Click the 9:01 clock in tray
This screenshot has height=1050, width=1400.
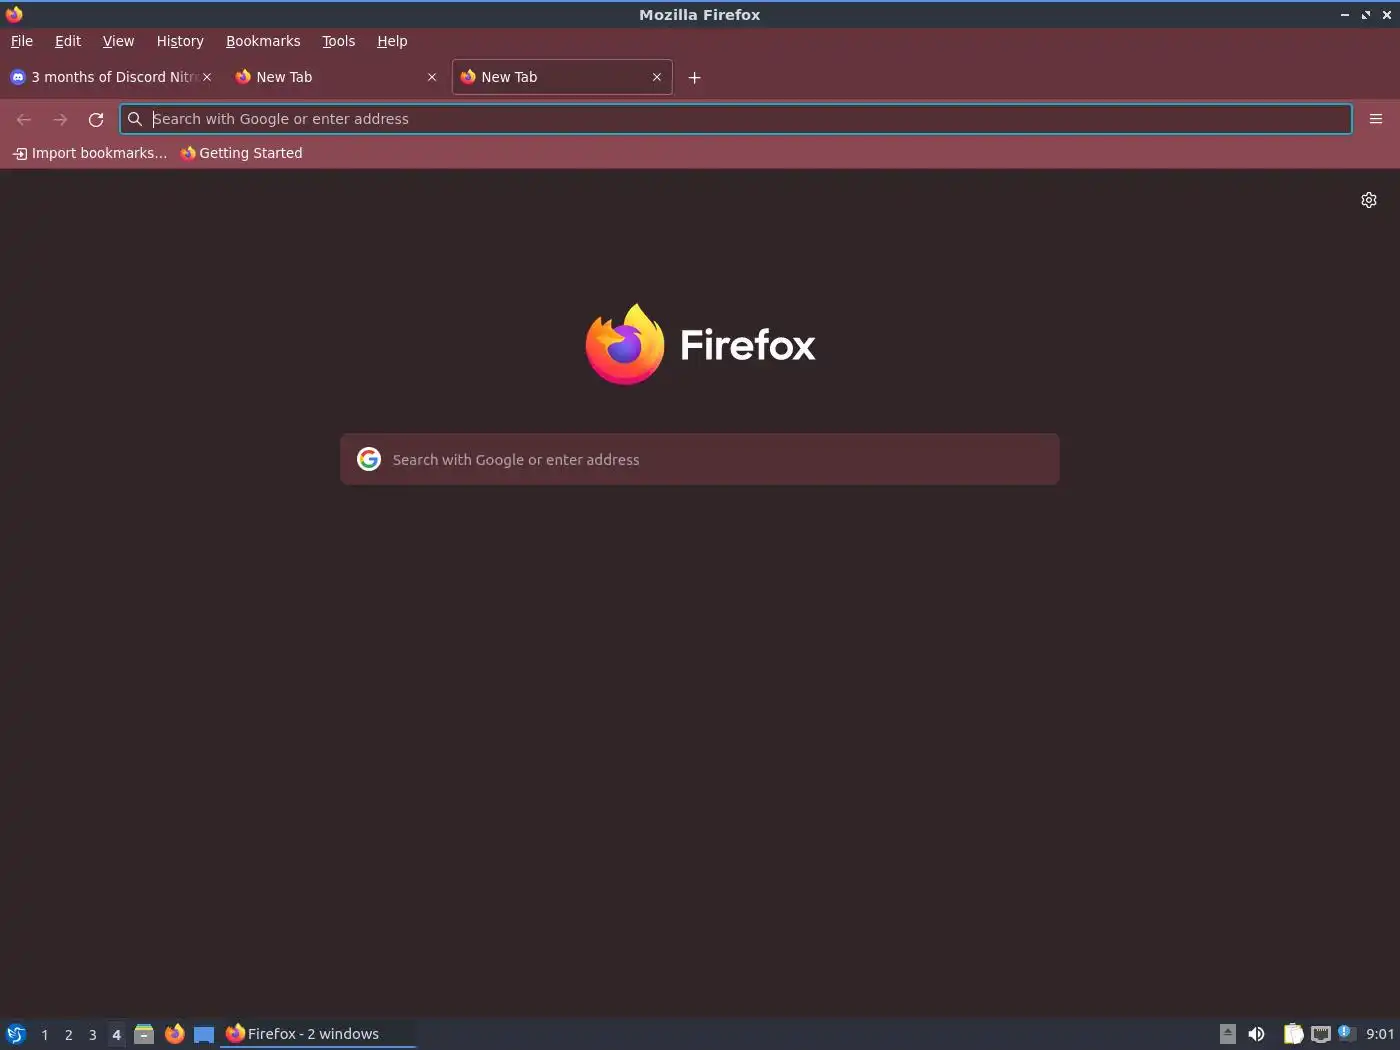tap(1380, 1034)
